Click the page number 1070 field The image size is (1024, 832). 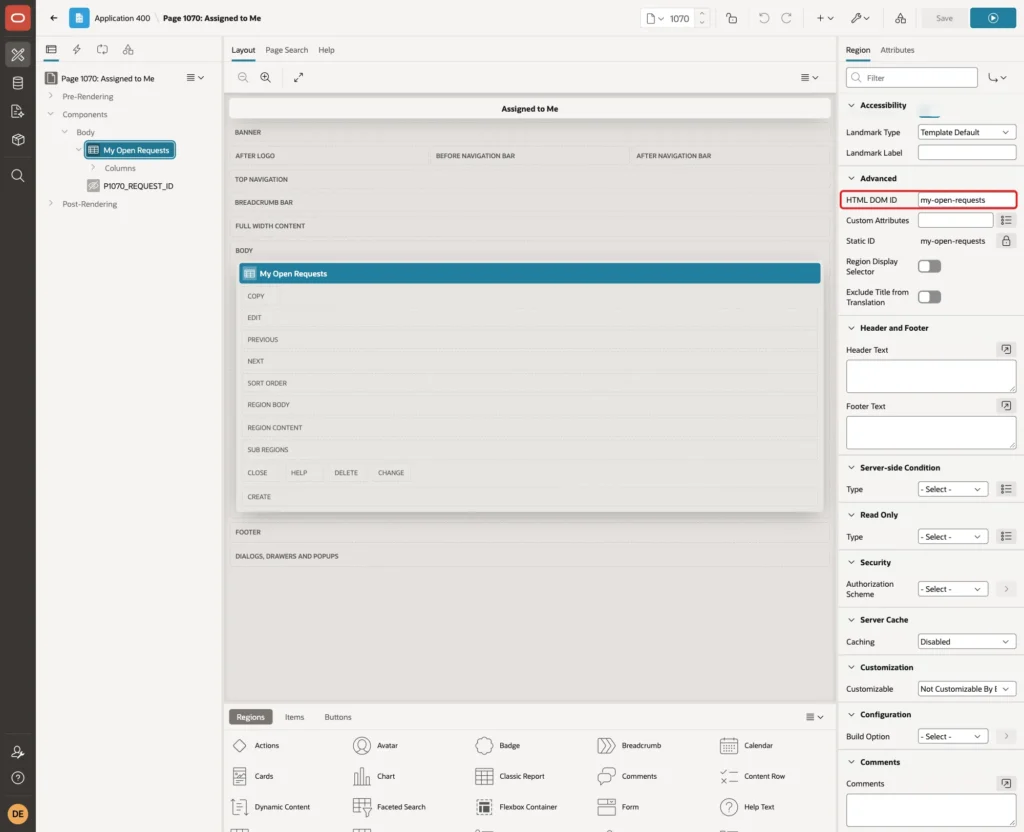pyautogui.click(x=679, y=18)
